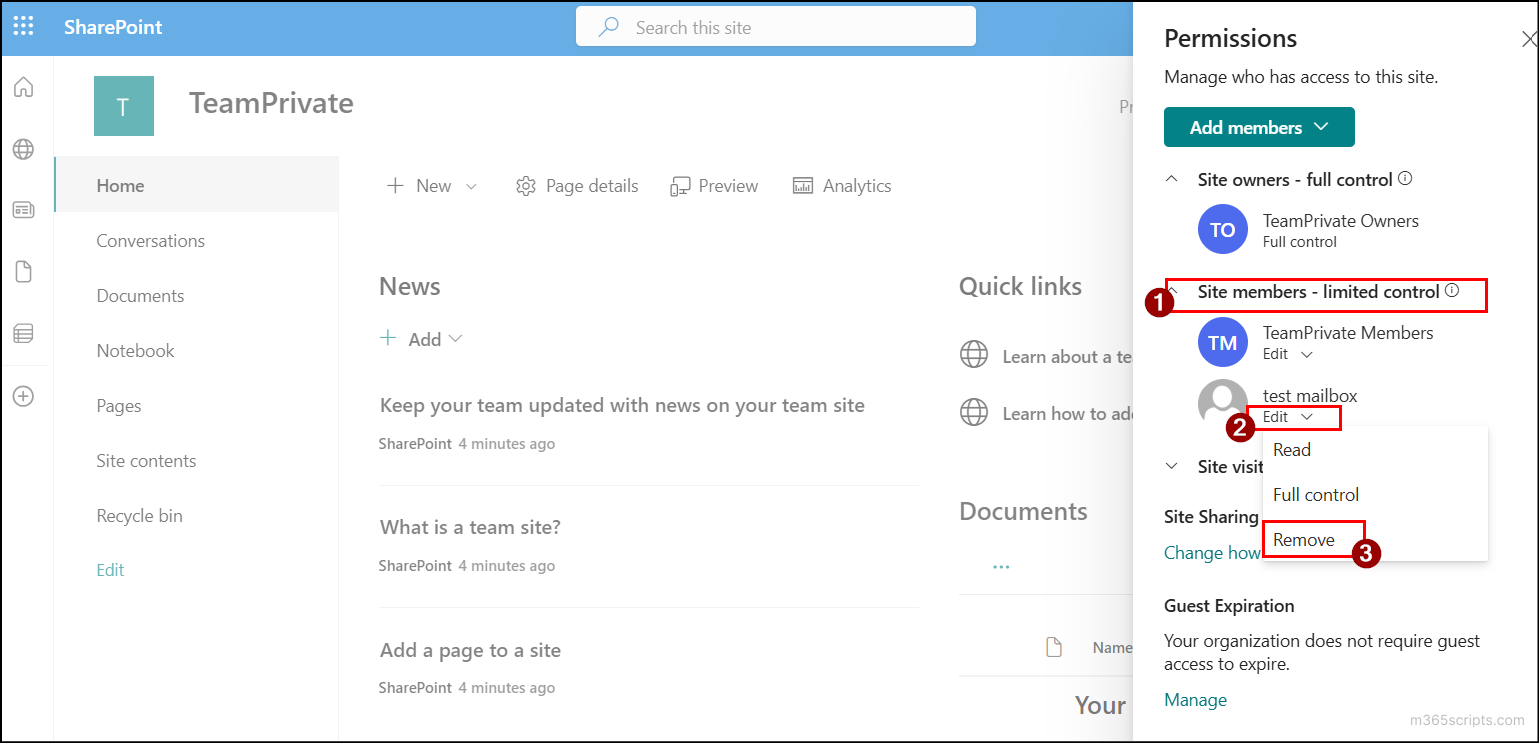
Task: Click the Add members button
Action: (x=1258, y=127)
